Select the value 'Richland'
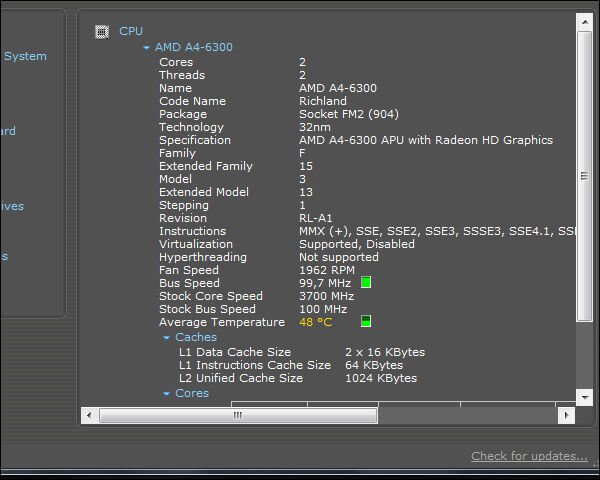The width and height of the screenshot is (600, 480). point(323,101)
